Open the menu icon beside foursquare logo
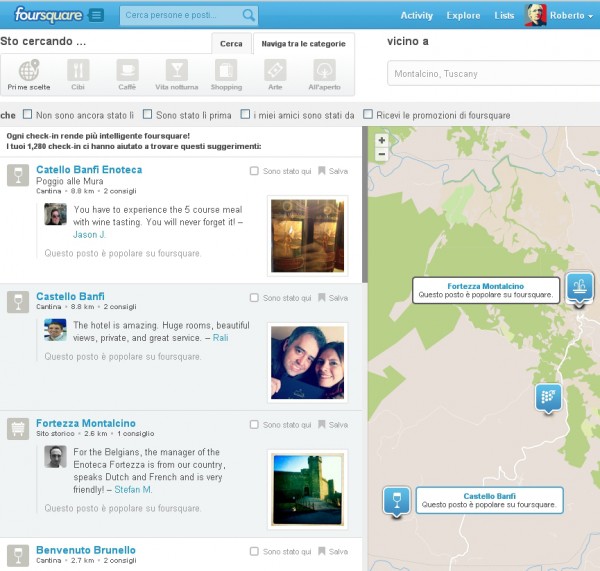600x571 pixels. [x=97, y=15]
